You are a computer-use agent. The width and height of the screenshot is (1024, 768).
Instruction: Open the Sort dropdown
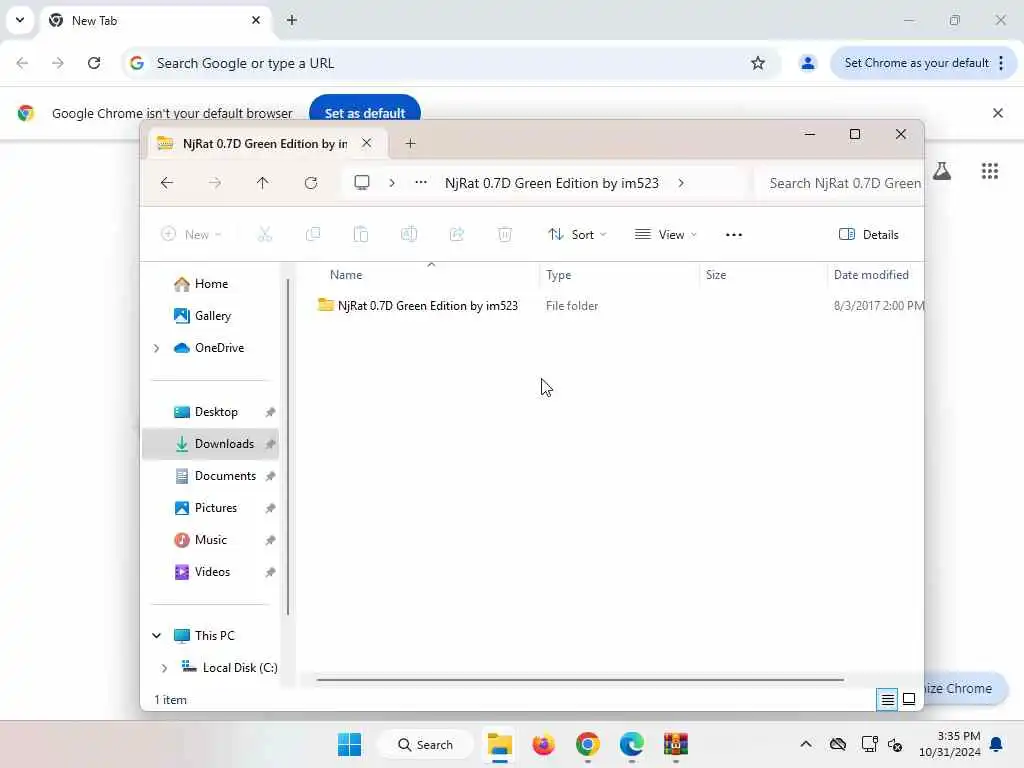click(577, 234)
